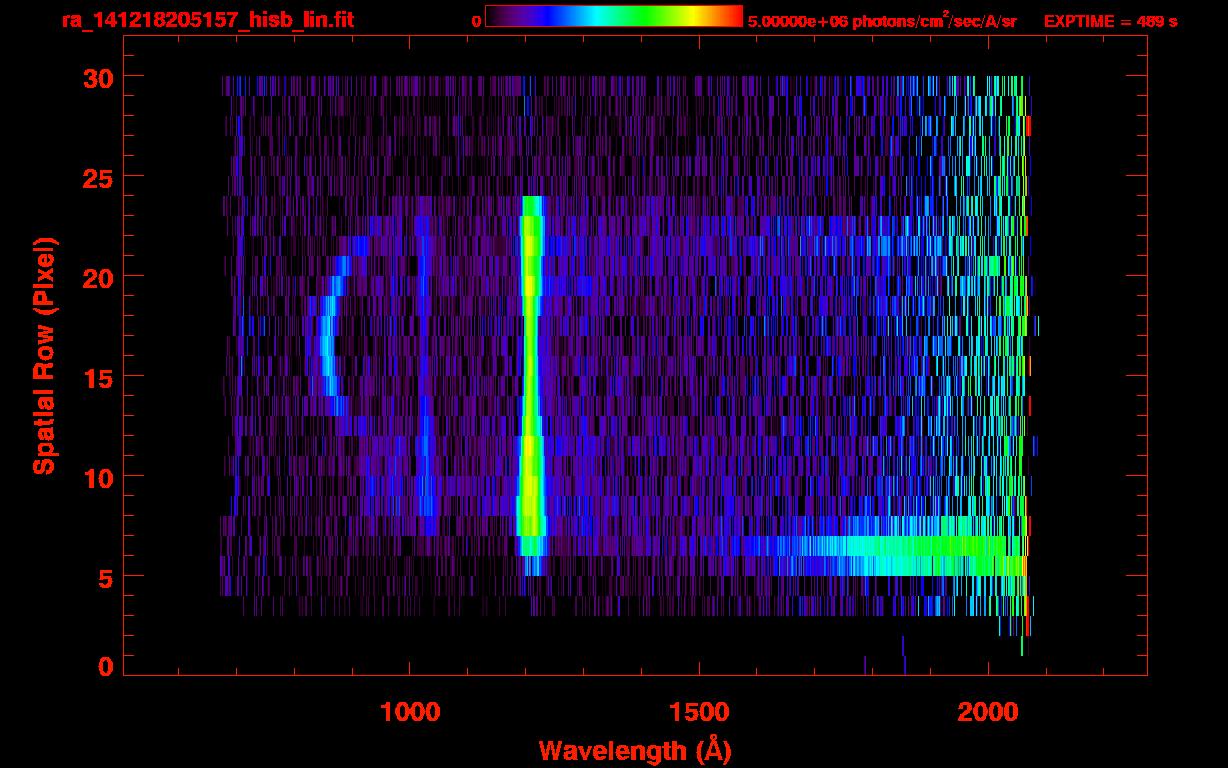Click the 2000 wavelength tick label

[988, 711]
